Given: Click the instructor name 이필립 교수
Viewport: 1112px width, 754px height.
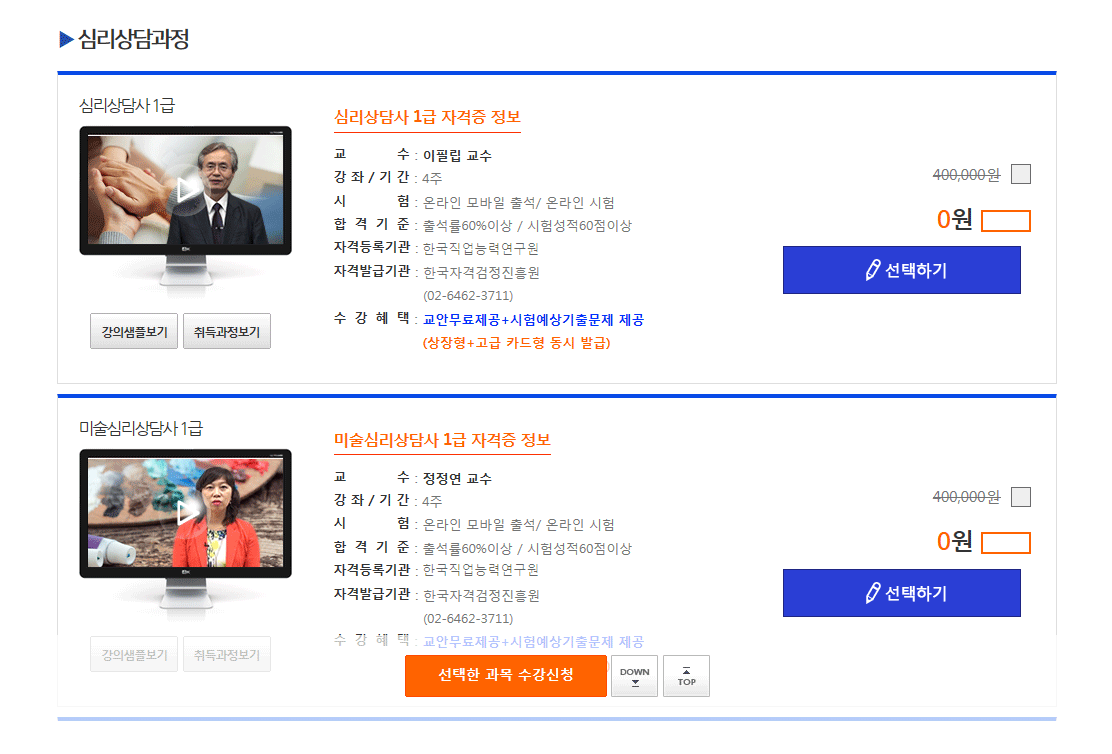Looking at the screenshot, I should pos(457,156).
